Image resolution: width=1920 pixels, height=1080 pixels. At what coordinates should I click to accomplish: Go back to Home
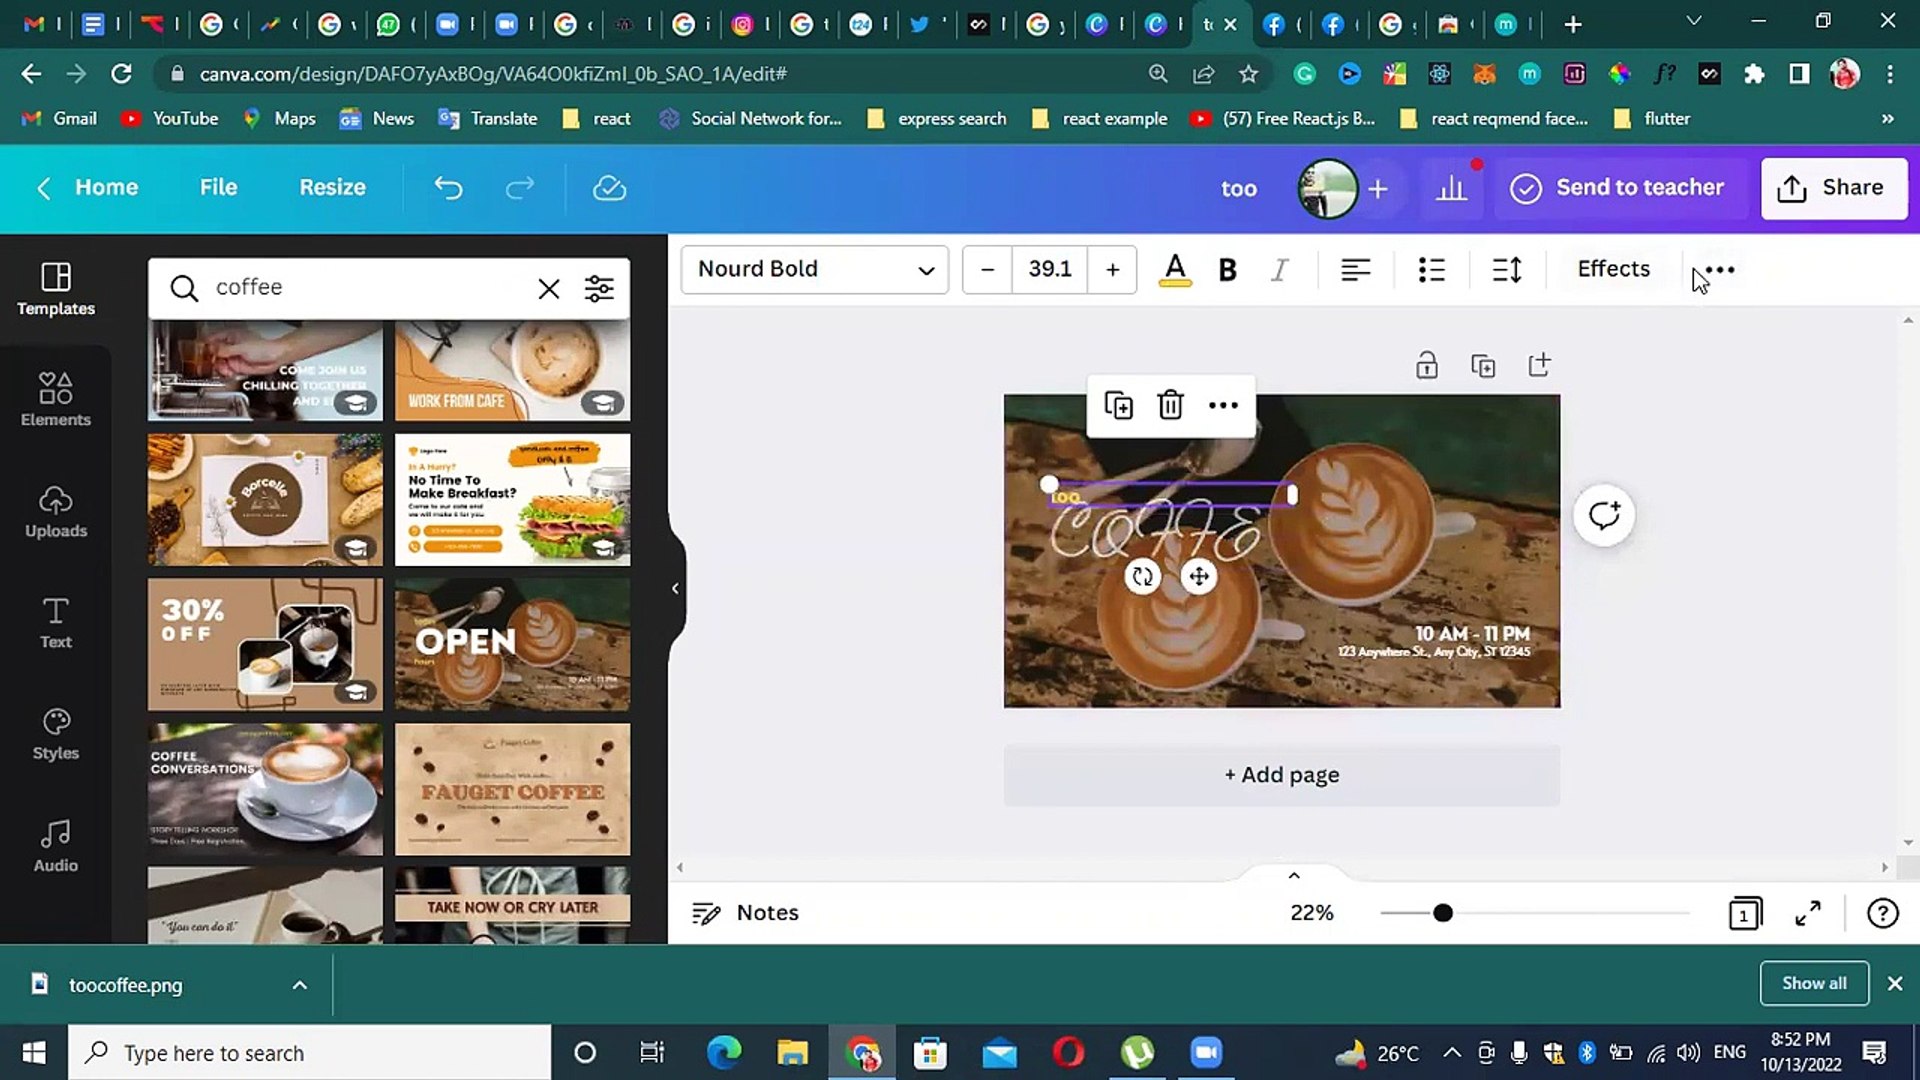tap(88, 188)
